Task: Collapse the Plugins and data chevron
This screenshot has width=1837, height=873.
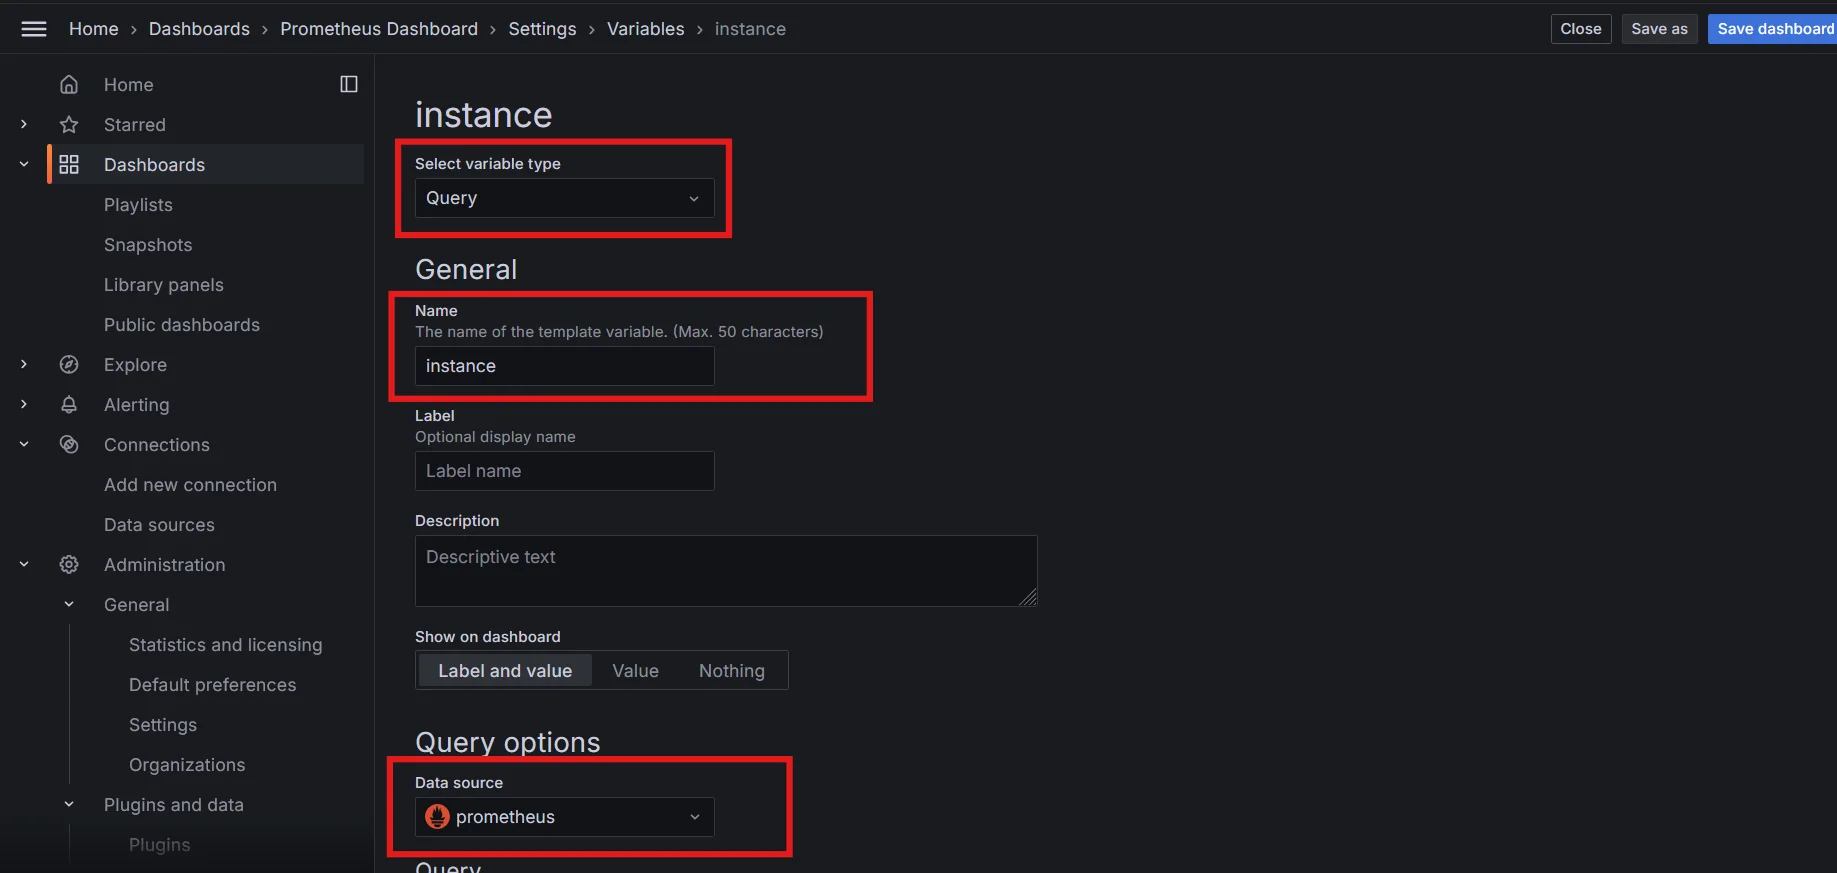Action: point(69,804)
